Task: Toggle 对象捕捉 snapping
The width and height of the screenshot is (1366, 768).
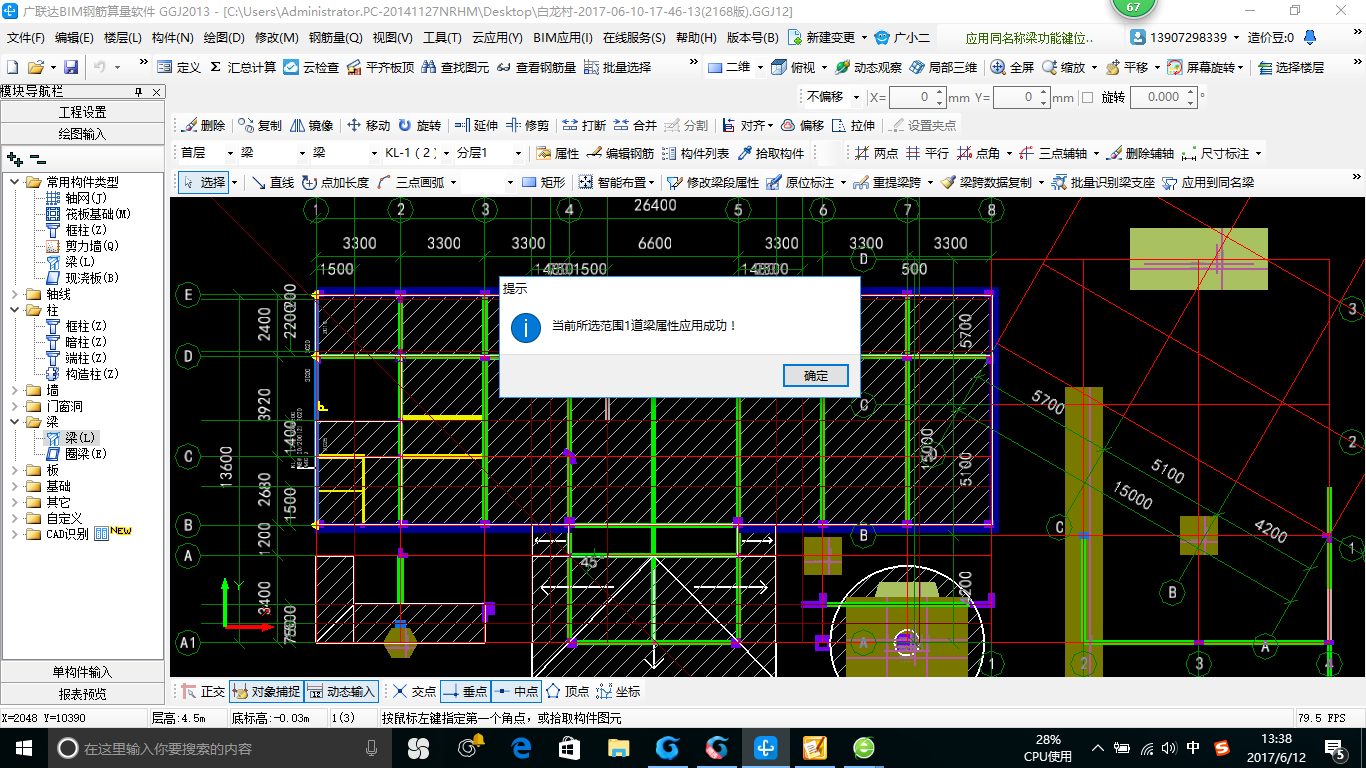Action: click(266, 691)
